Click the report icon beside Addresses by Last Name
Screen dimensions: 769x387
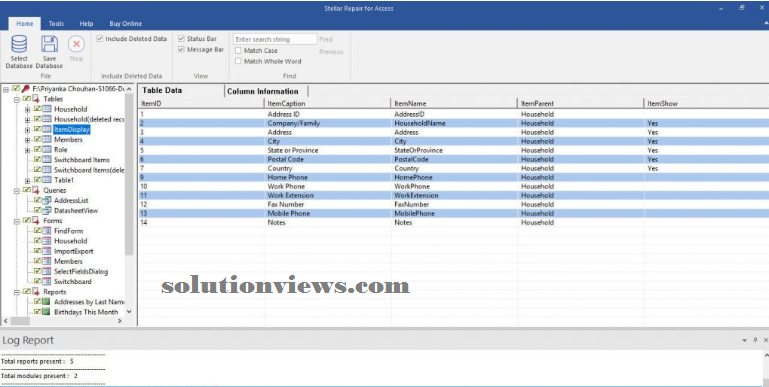pos(47,302)
